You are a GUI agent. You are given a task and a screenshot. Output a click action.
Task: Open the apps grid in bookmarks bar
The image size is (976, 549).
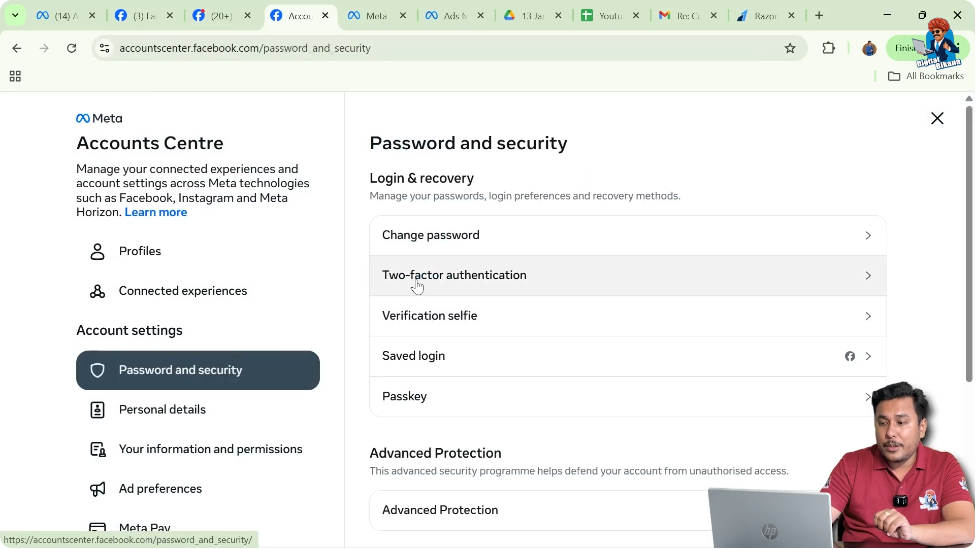(16, 76)
